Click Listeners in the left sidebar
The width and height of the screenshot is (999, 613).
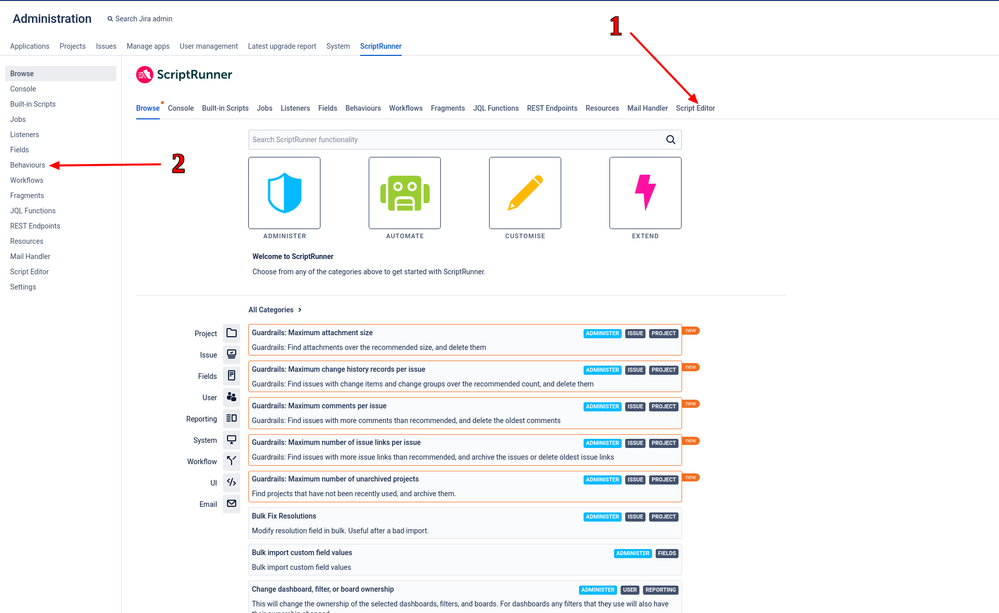[x=24, y=134]
